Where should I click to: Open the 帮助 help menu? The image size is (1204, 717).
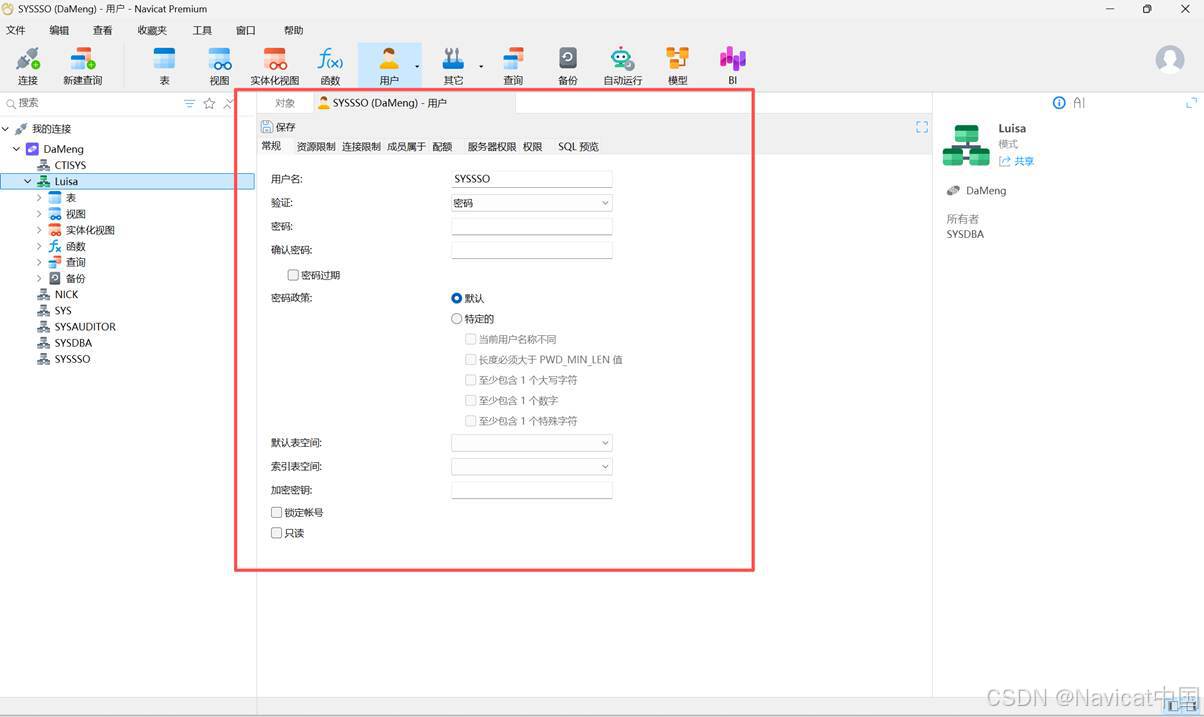click(293, 30)
